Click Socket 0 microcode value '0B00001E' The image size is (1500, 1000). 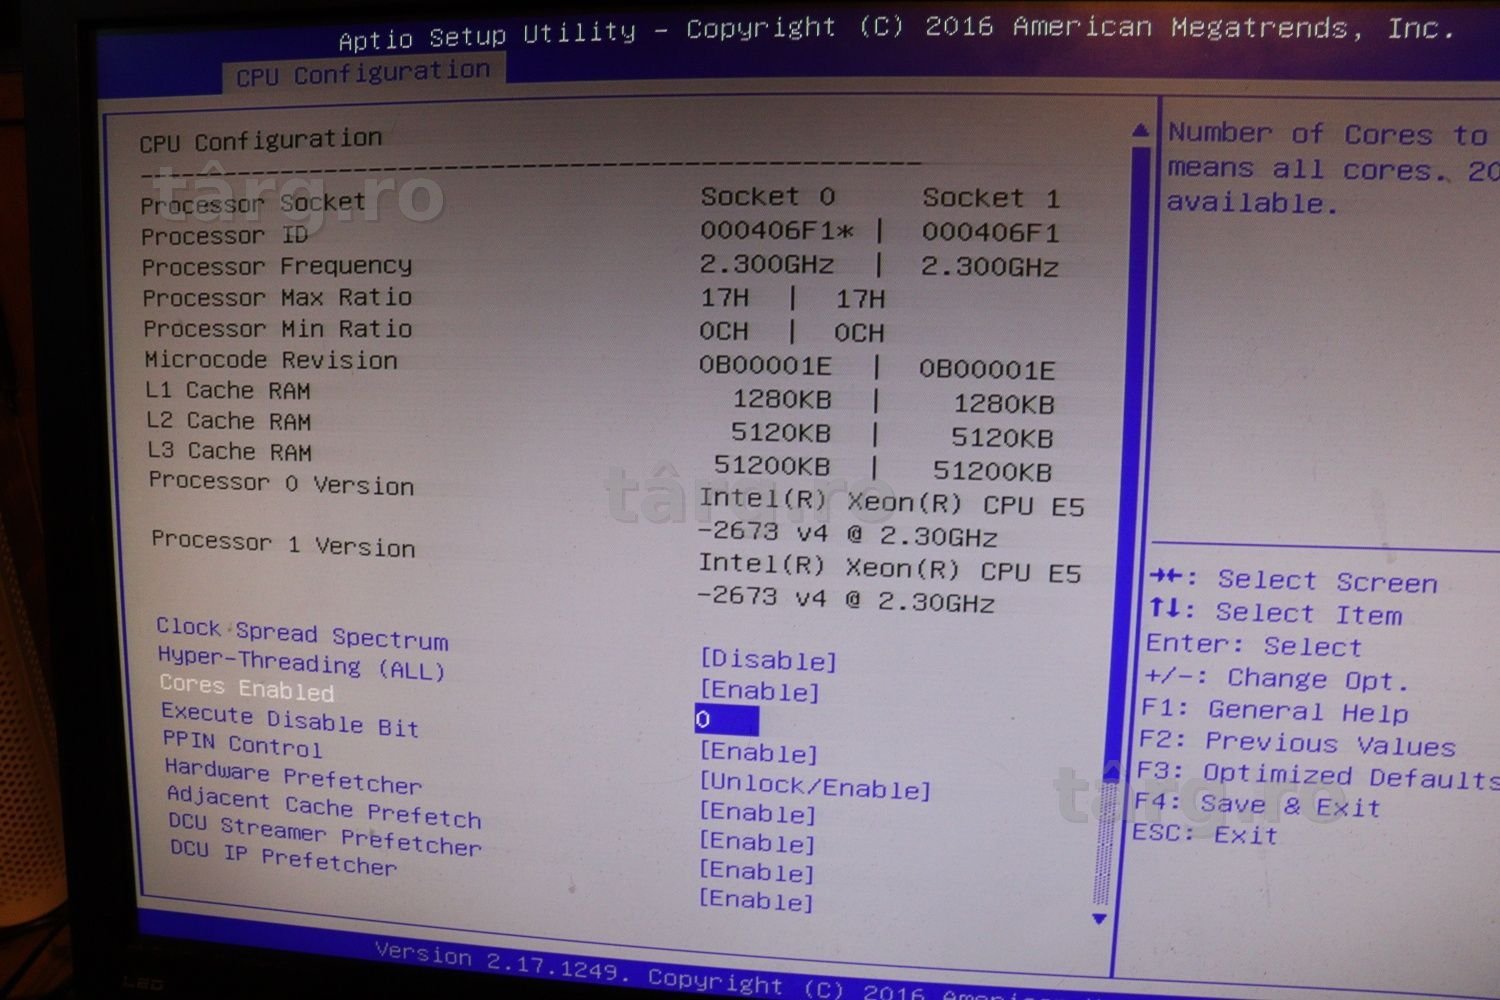pyautogui.click(x=765, y=365)
